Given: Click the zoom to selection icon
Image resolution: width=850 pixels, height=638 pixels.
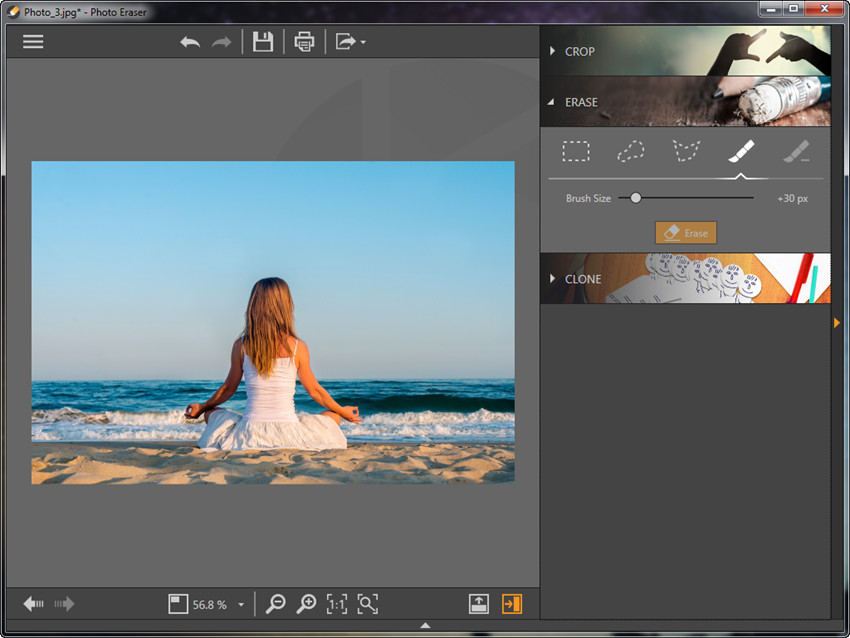Looking at the screenshot, I should [x=368, y=604].
